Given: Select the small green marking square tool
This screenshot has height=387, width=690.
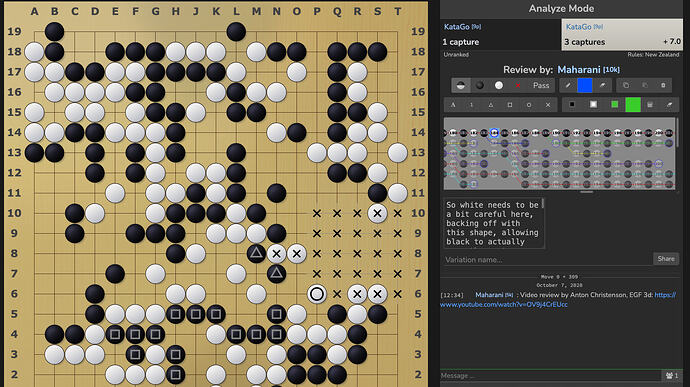Looking at the screenshot, I should (x=615, y=104).
